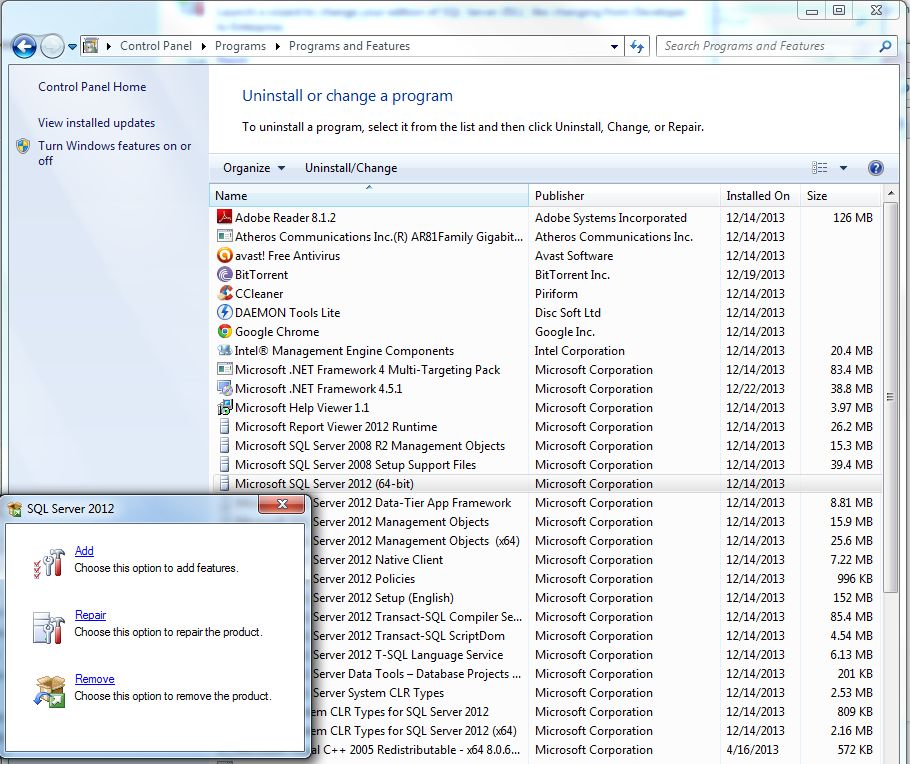Sort by the Installed On column header
Viewport: 910px width, 764px height.
(x=760, y=196)
